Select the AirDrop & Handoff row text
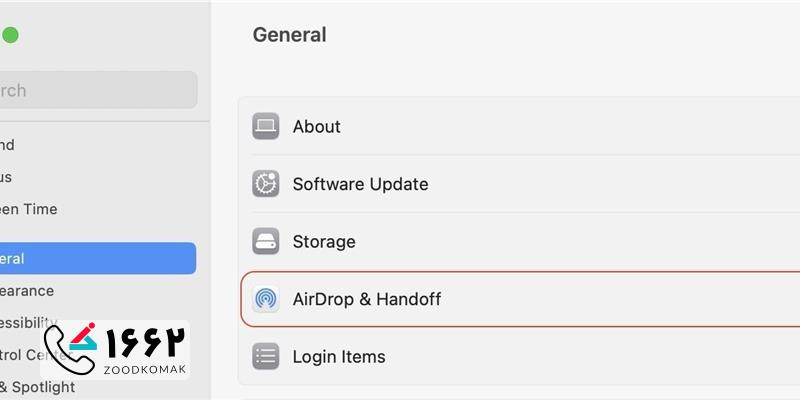The height and width of the screenshot is (400, 800). (x=367, y=299)
